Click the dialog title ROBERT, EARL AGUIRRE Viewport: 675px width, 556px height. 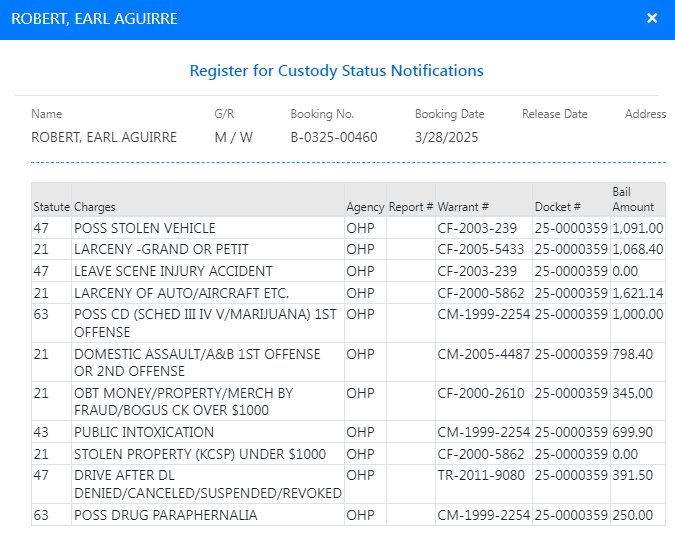point(94,19)
